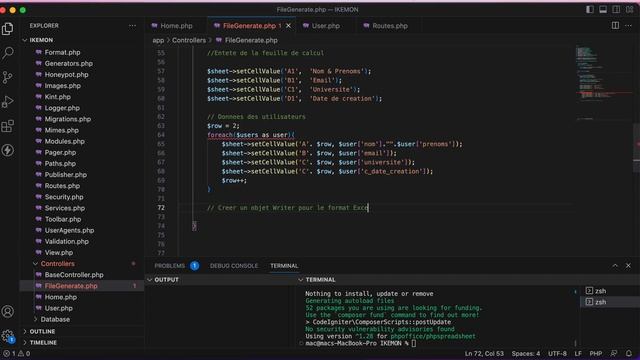Image resolution: width=640 pixels, height=360 pixels.
Task: Open the Problems panel tab
Action: click(176, 266)
